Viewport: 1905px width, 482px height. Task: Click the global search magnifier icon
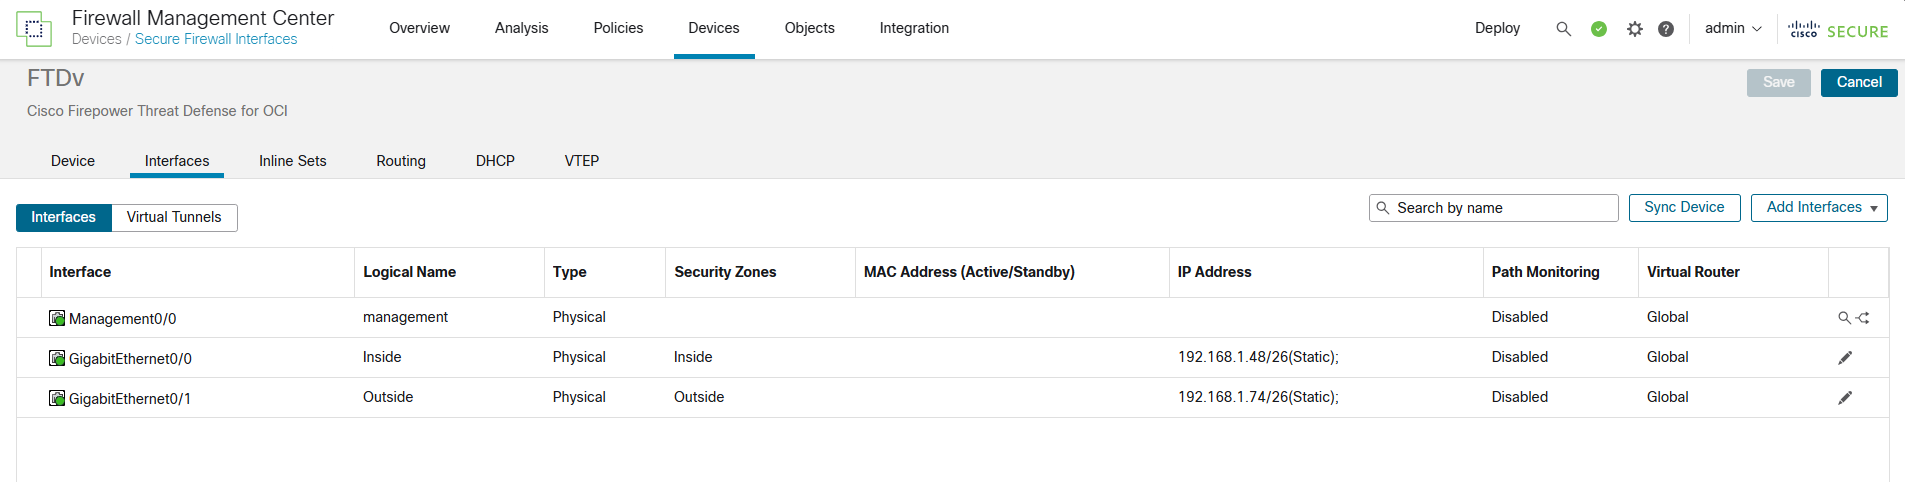[1563, 29]
